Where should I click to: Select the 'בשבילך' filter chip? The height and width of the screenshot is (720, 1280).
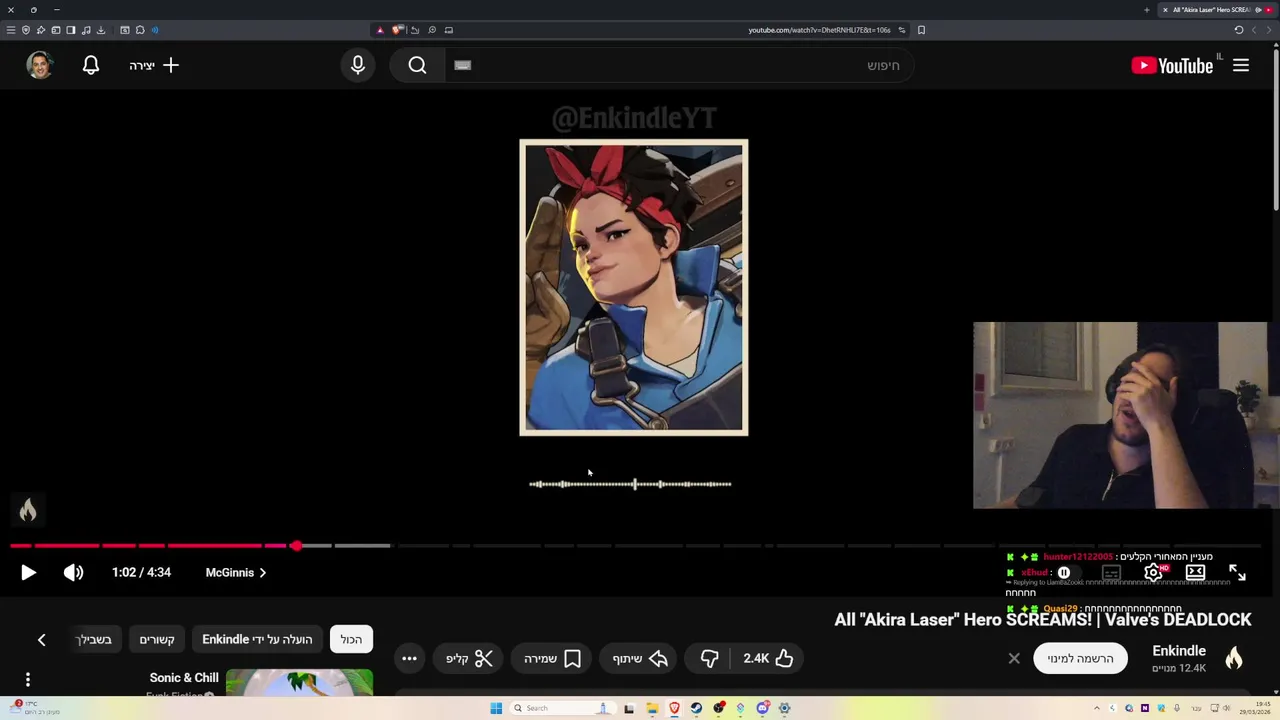point(96,639)
